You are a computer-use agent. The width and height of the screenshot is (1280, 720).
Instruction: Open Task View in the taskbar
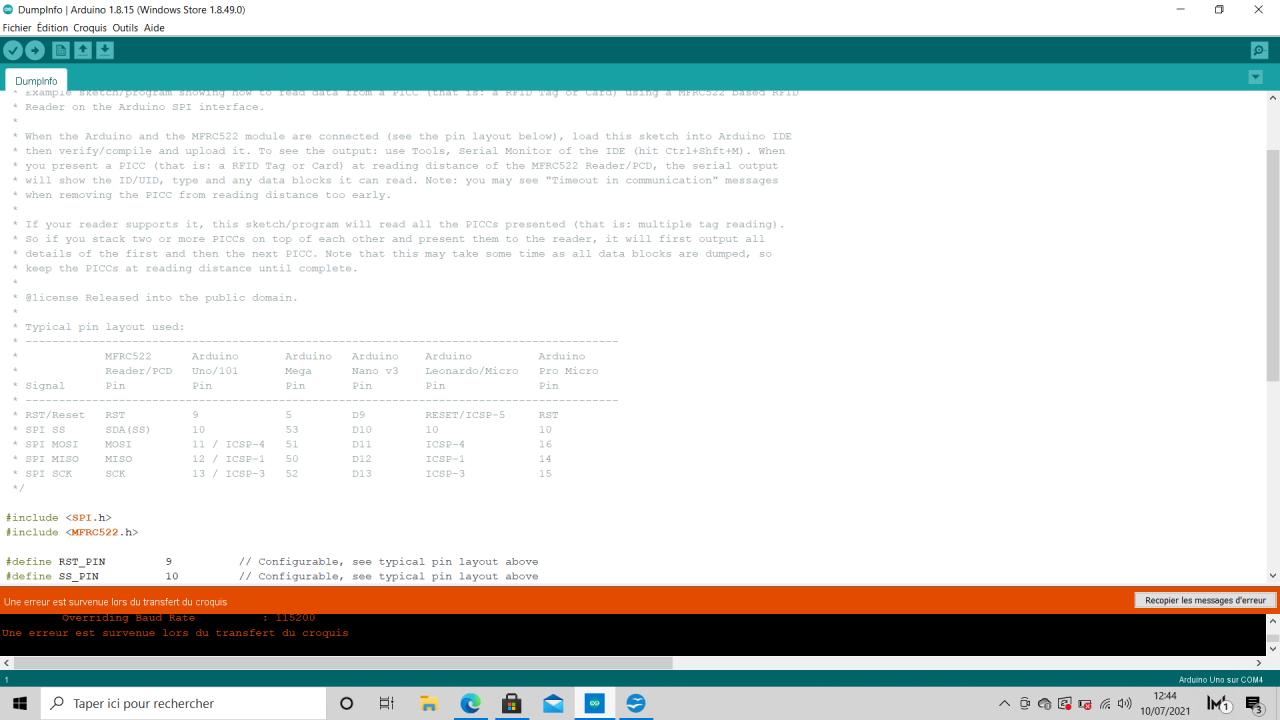click(387, 704)
